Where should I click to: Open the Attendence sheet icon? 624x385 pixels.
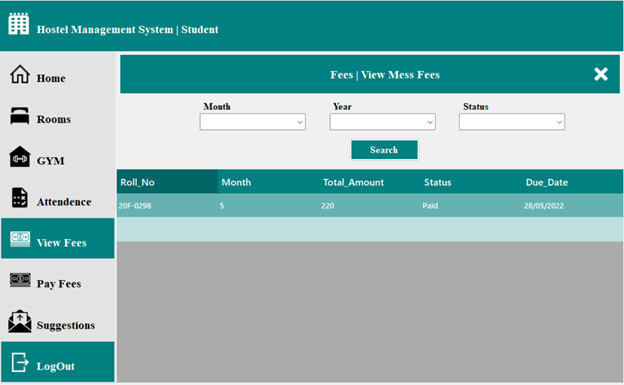coord(20,197)
